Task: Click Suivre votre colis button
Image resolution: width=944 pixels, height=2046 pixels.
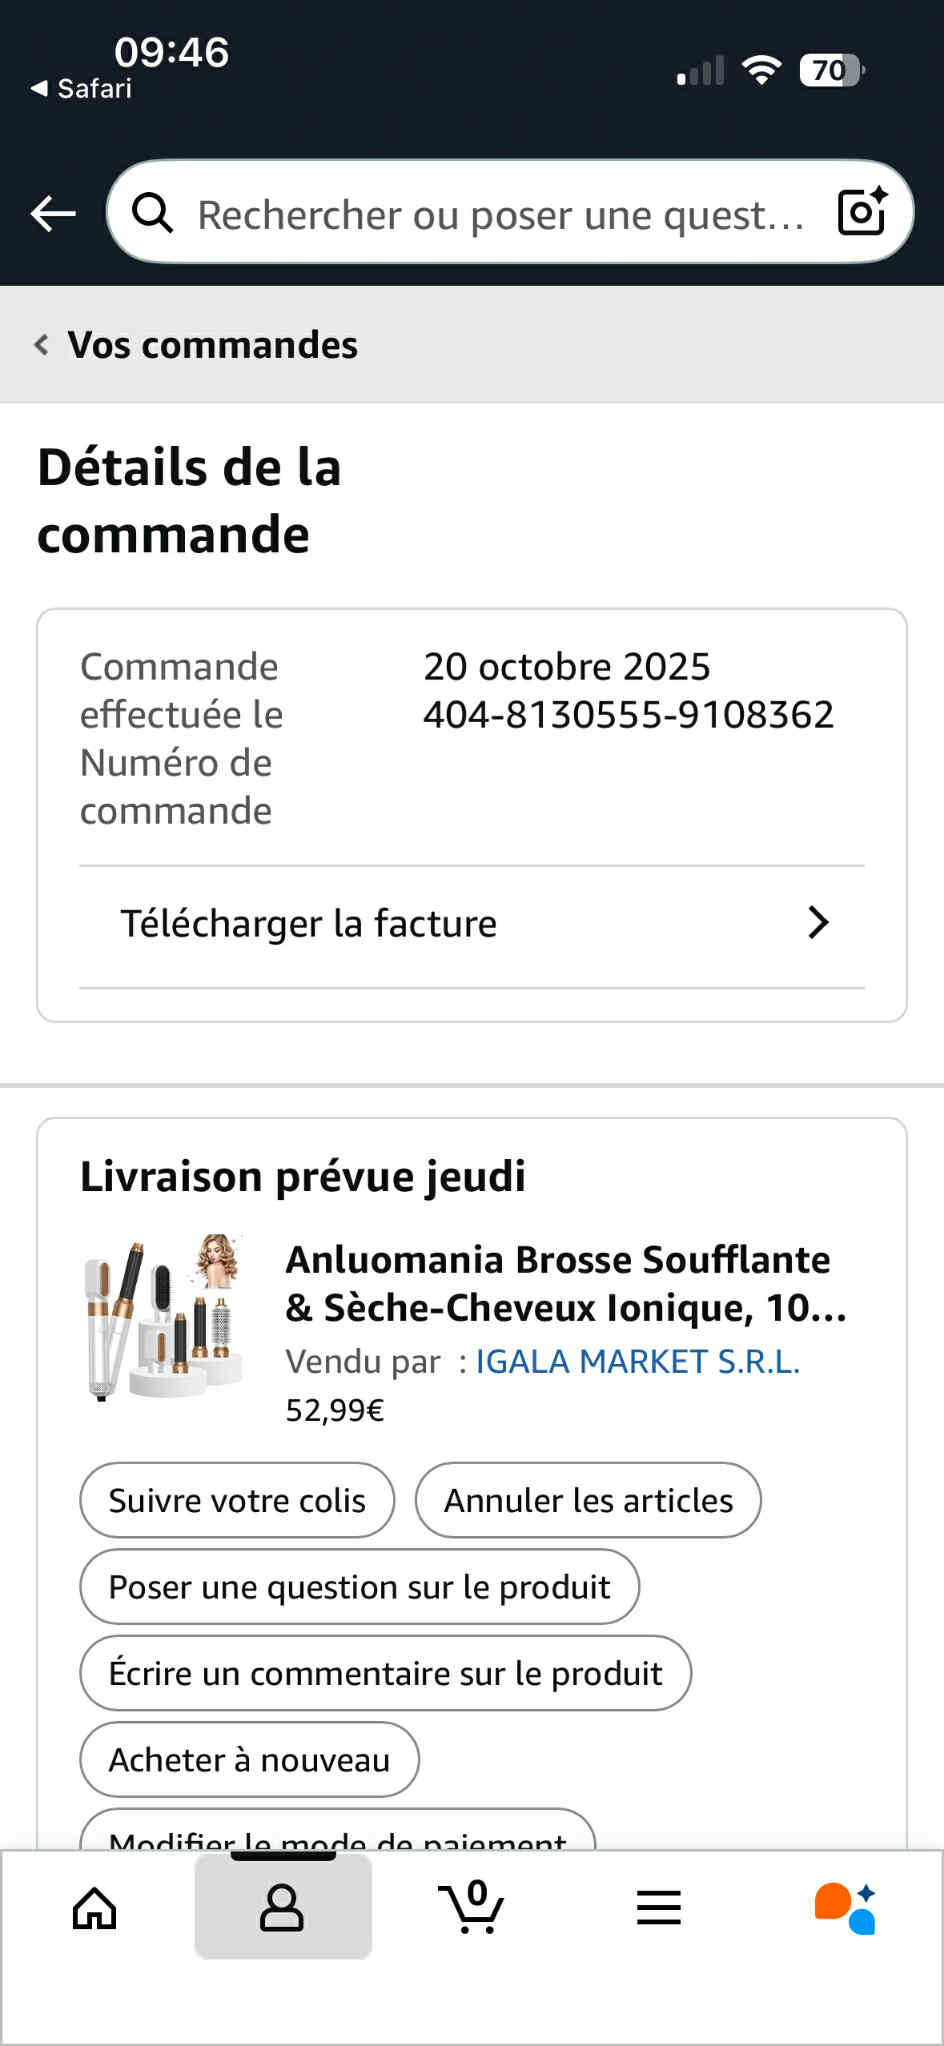Action: [x=237, y=1500]
